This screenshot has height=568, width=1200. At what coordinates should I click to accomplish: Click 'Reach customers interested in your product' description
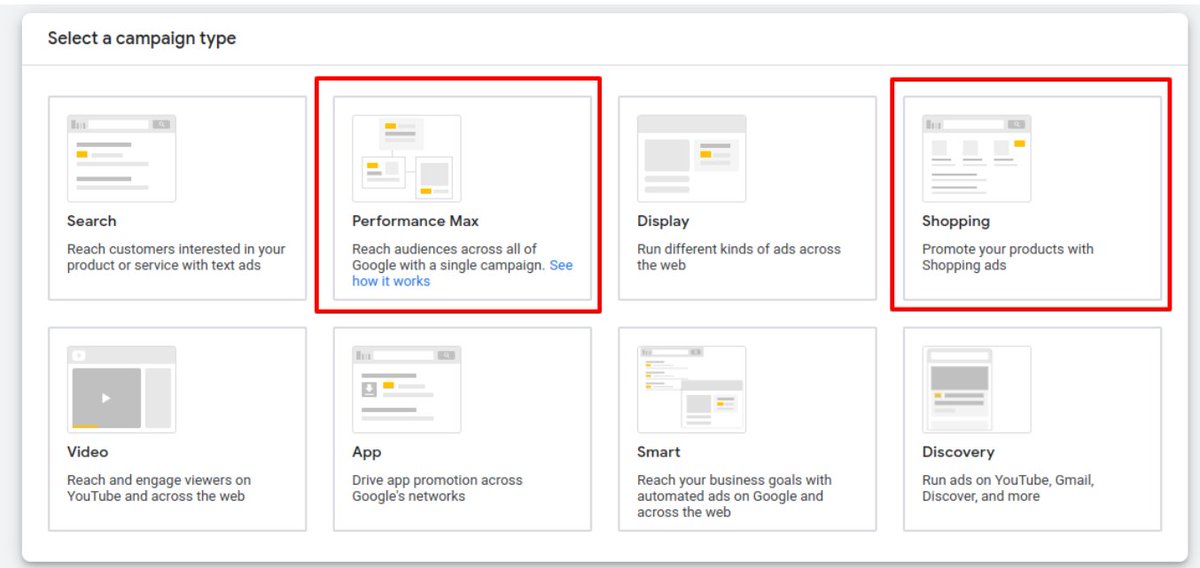(176, 257)
